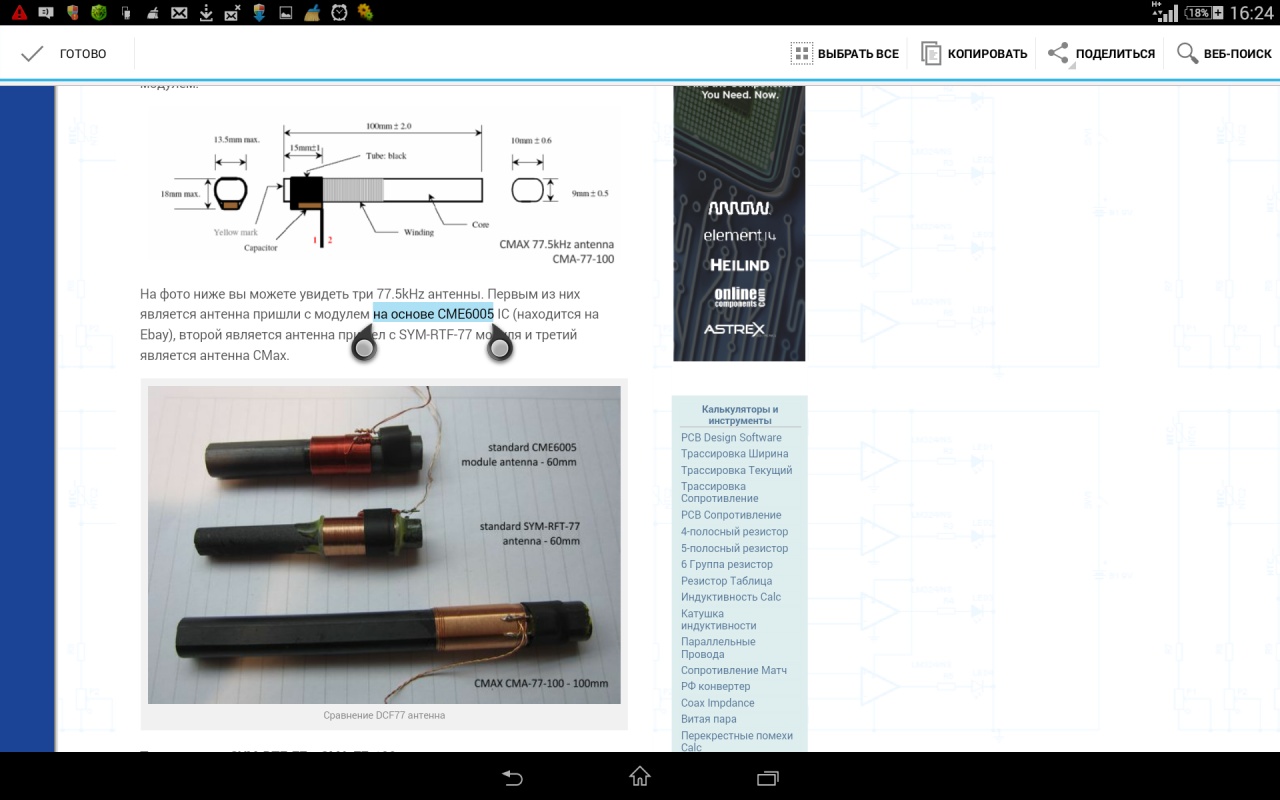Screen dimensions: 1280x800
Task: Open the 4-полосный резистор calculator
Action: (x=734, y=532)
